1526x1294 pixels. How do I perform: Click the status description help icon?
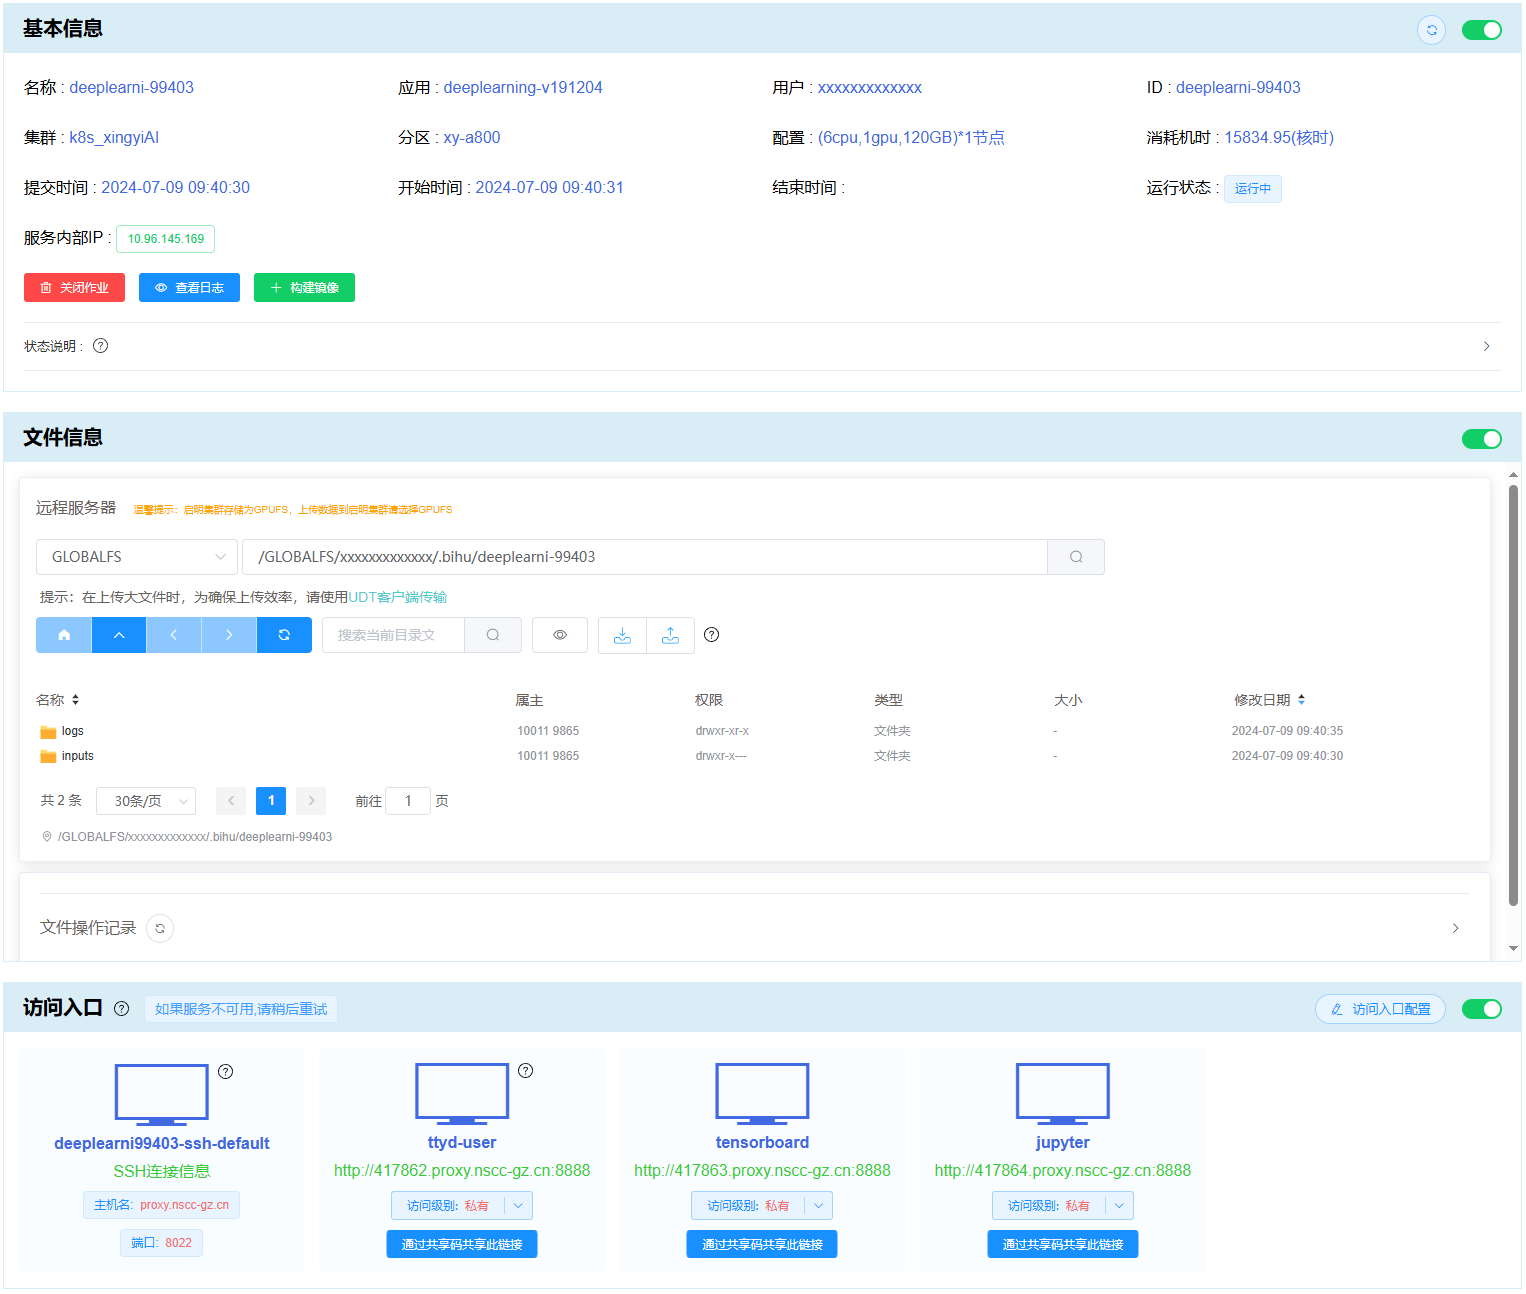100,346
